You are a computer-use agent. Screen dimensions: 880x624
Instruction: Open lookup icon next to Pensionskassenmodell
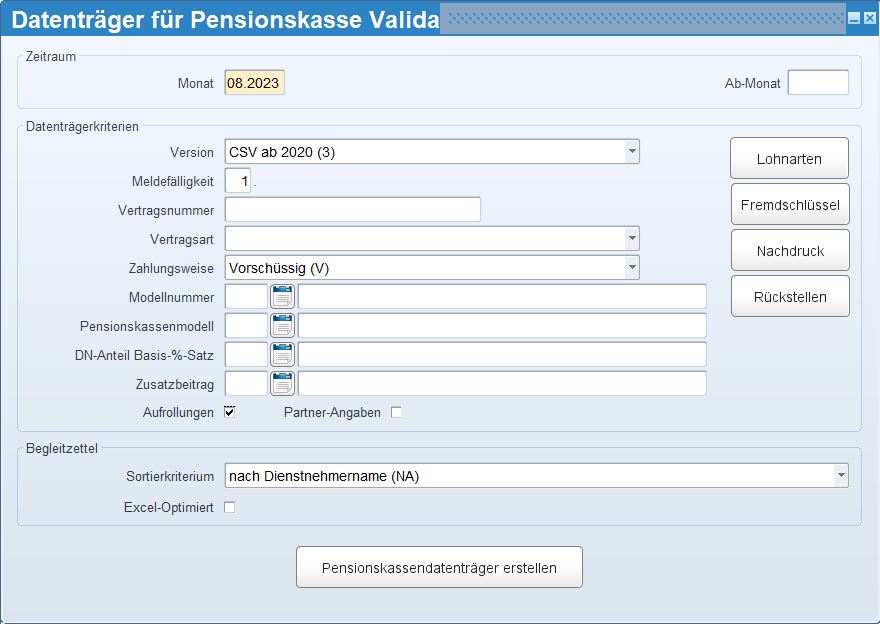(282, 326)
